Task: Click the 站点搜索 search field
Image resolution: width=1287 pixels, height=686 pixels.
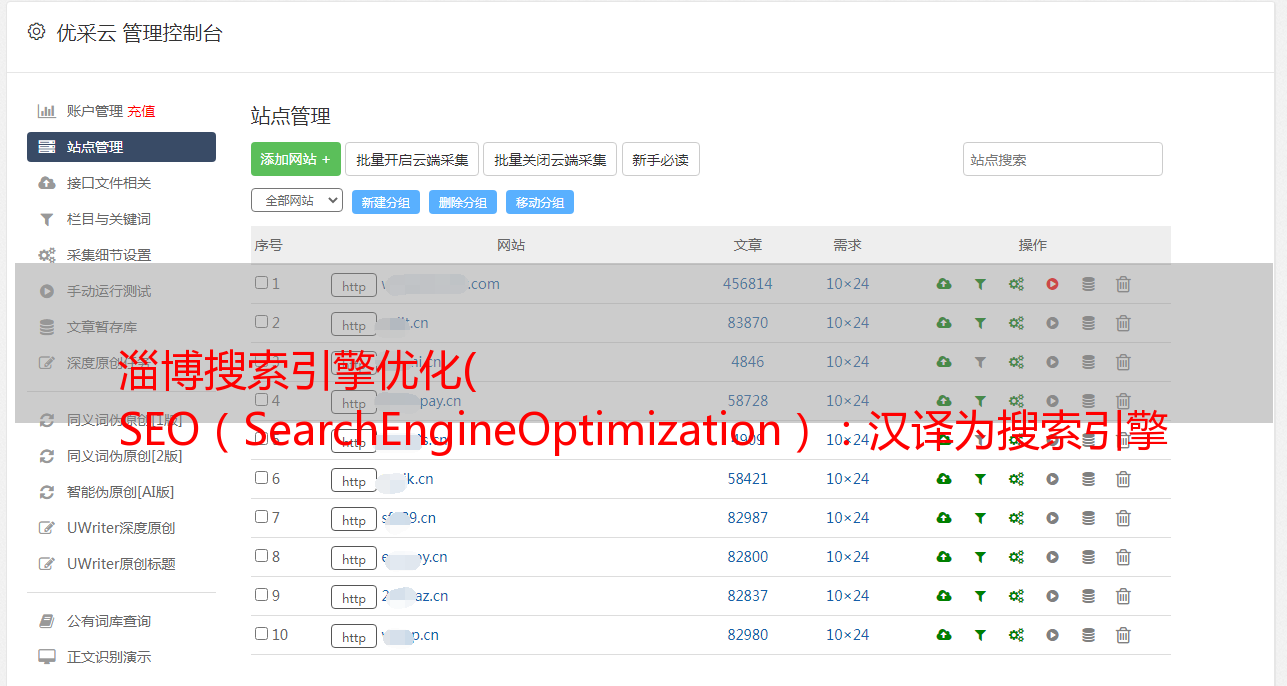Action: (x=1063, y=159)
